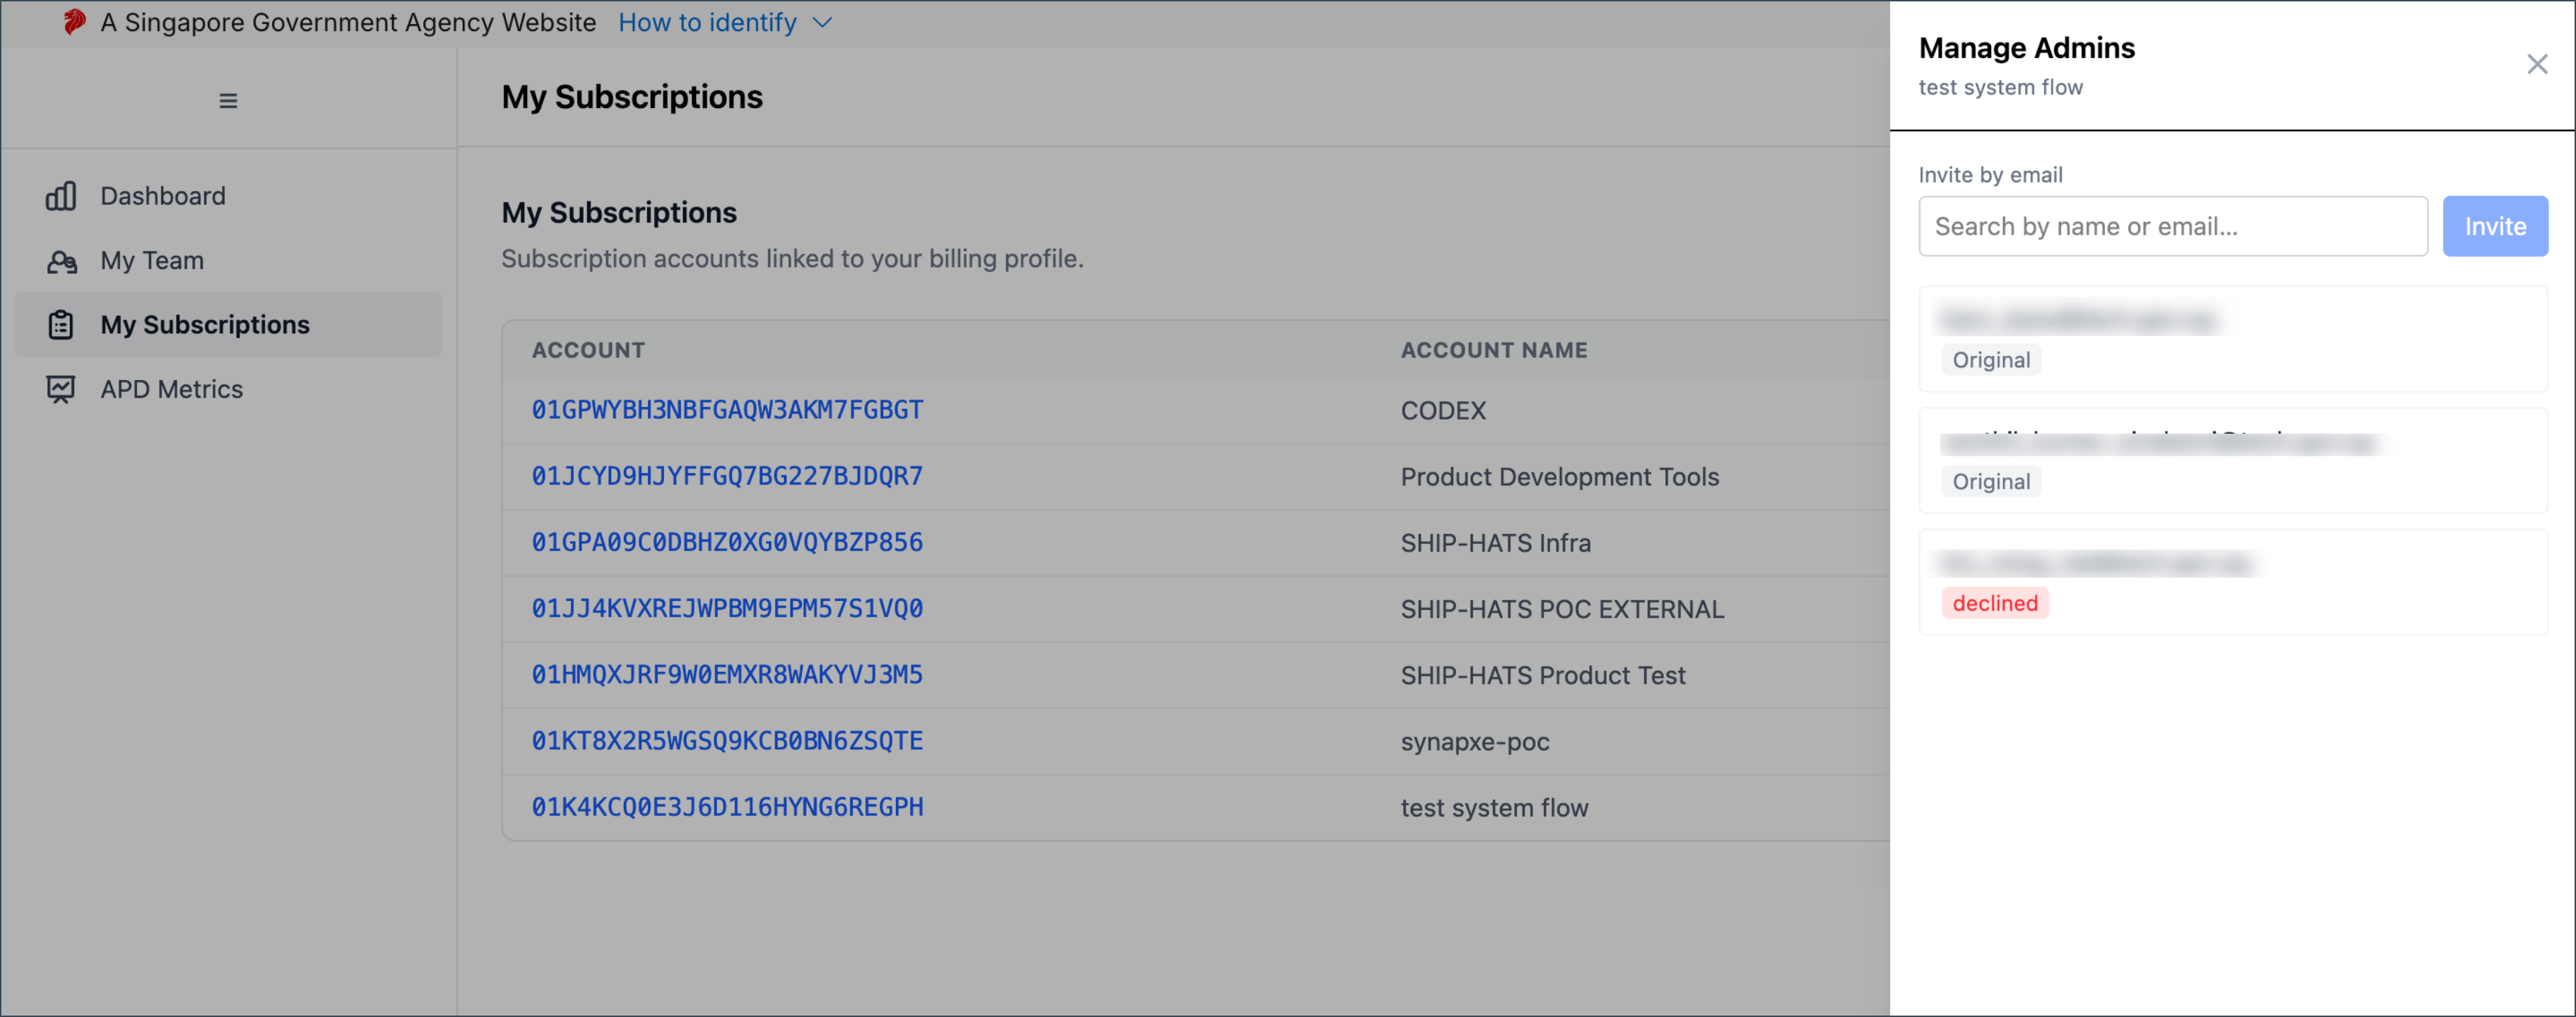Open account 01GPA09C0DBHZ0XG0VQYBZP856
This screenshot has width=2576, height=1017.
727,542
